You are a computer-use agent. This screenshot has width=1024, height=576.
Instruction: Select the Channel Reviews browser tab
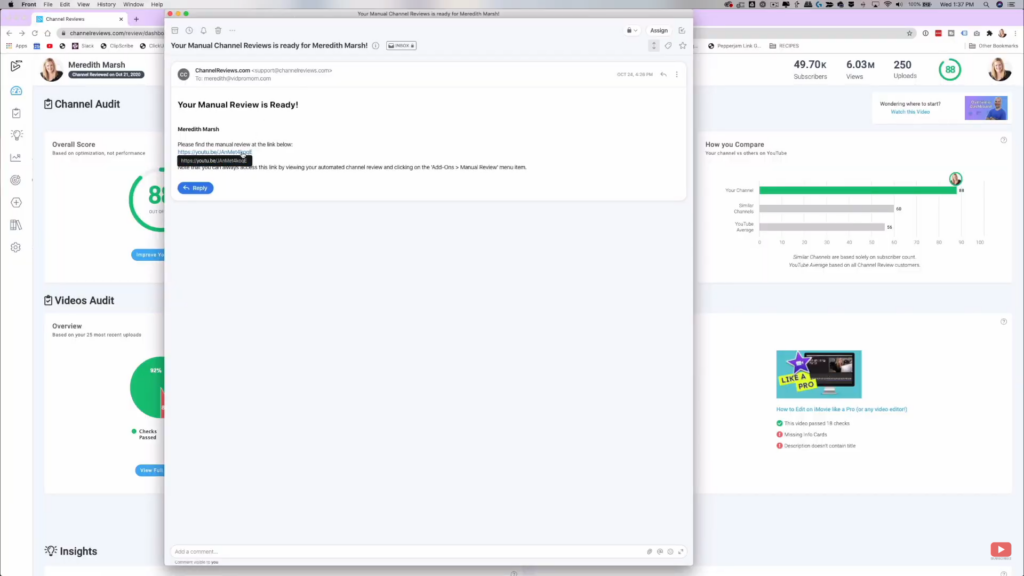click(79, 20)
